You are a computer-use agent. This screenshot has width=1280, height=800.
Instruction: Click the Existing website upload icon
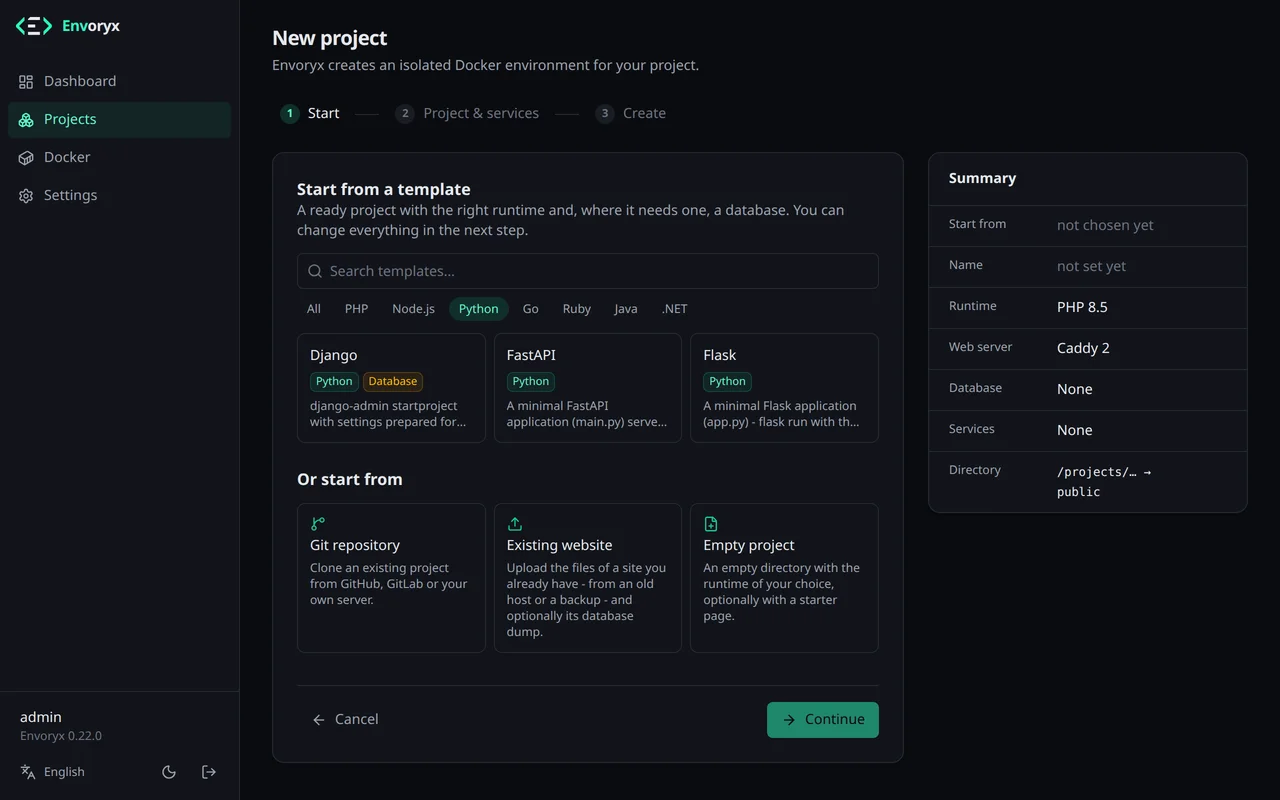point(515,524)
